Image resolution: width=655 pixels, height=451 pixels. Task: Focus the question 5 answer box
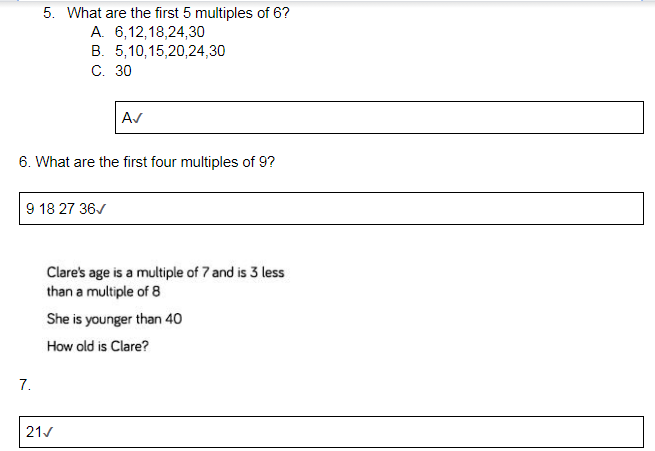[380, 117]
